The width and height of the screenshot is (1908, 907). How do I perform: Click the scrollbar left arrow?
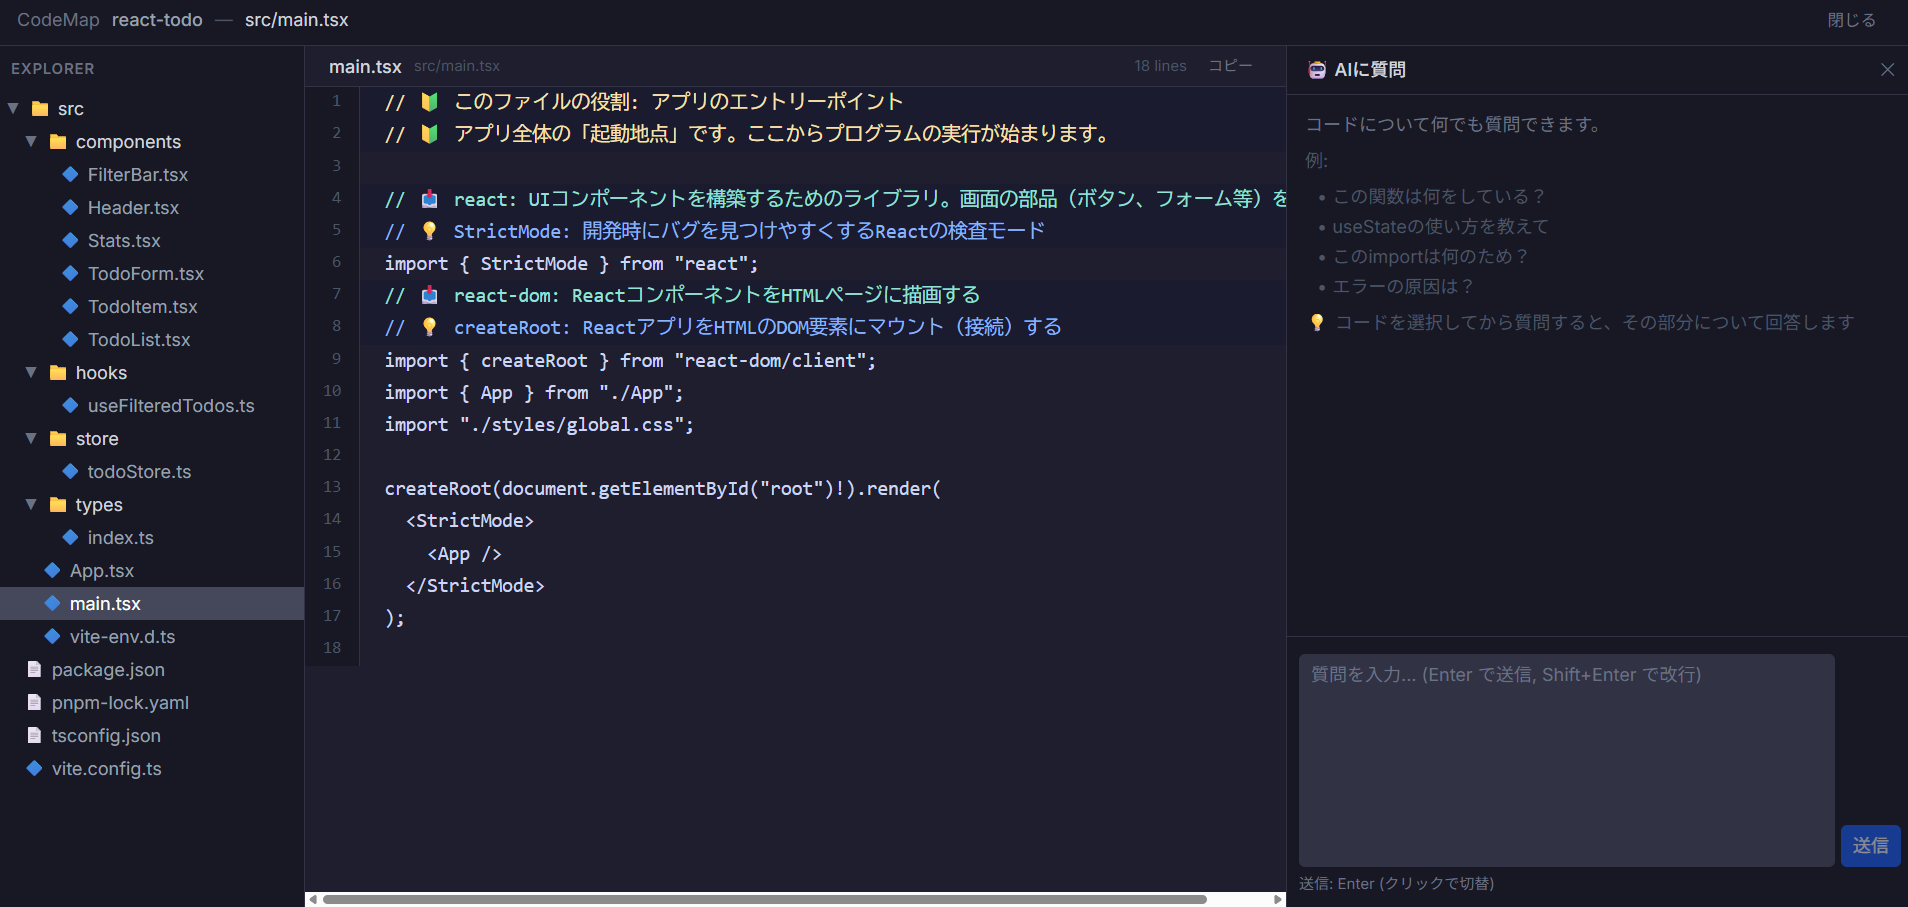click(x=313, y=899)
